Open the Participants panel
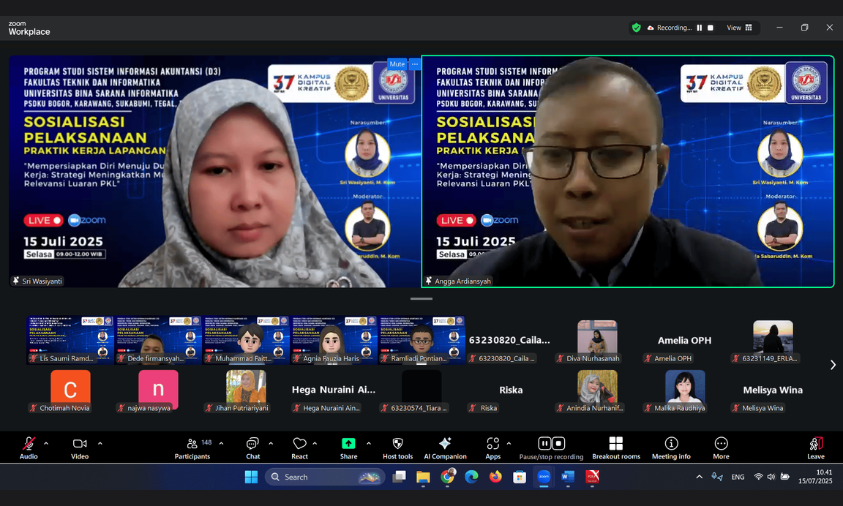Viewport: 843px width, 506px height. click(x=192, y=447)
